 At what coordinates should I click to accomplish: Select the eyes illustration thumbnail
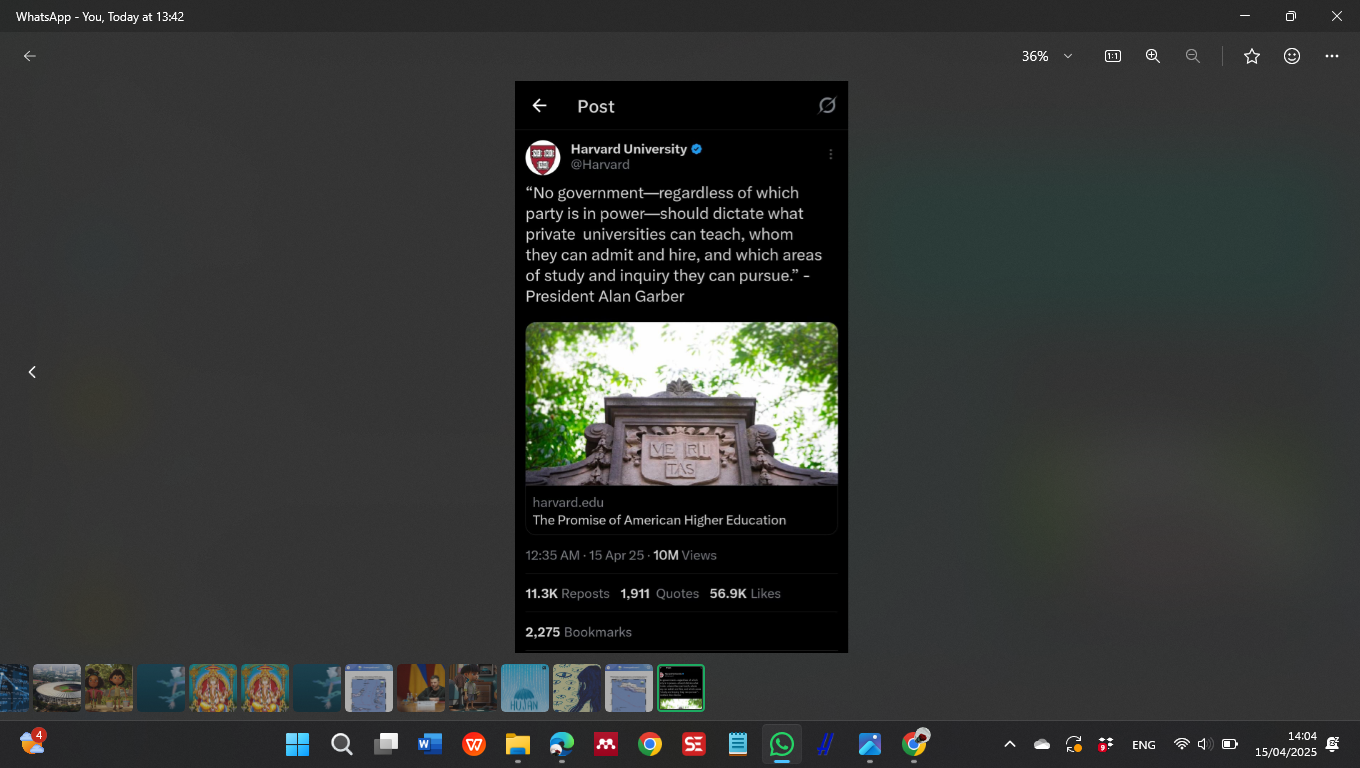[x=577, y=688]
